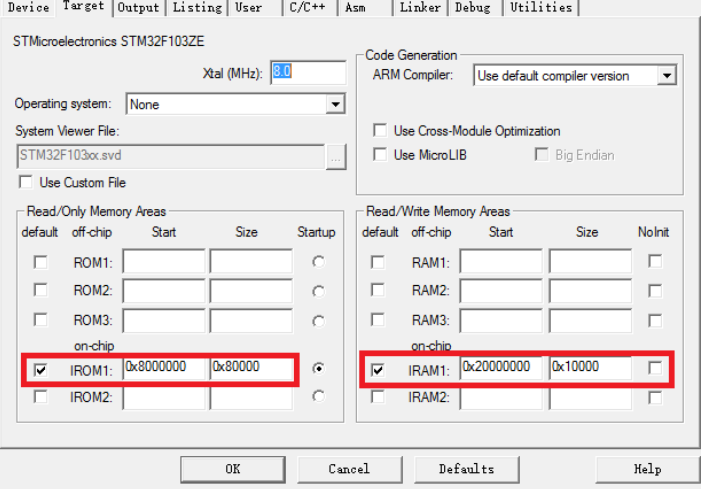This screenshot has height=489, width=701.
Task: Confirm settings with the OK button
Action: click(233, 469)
